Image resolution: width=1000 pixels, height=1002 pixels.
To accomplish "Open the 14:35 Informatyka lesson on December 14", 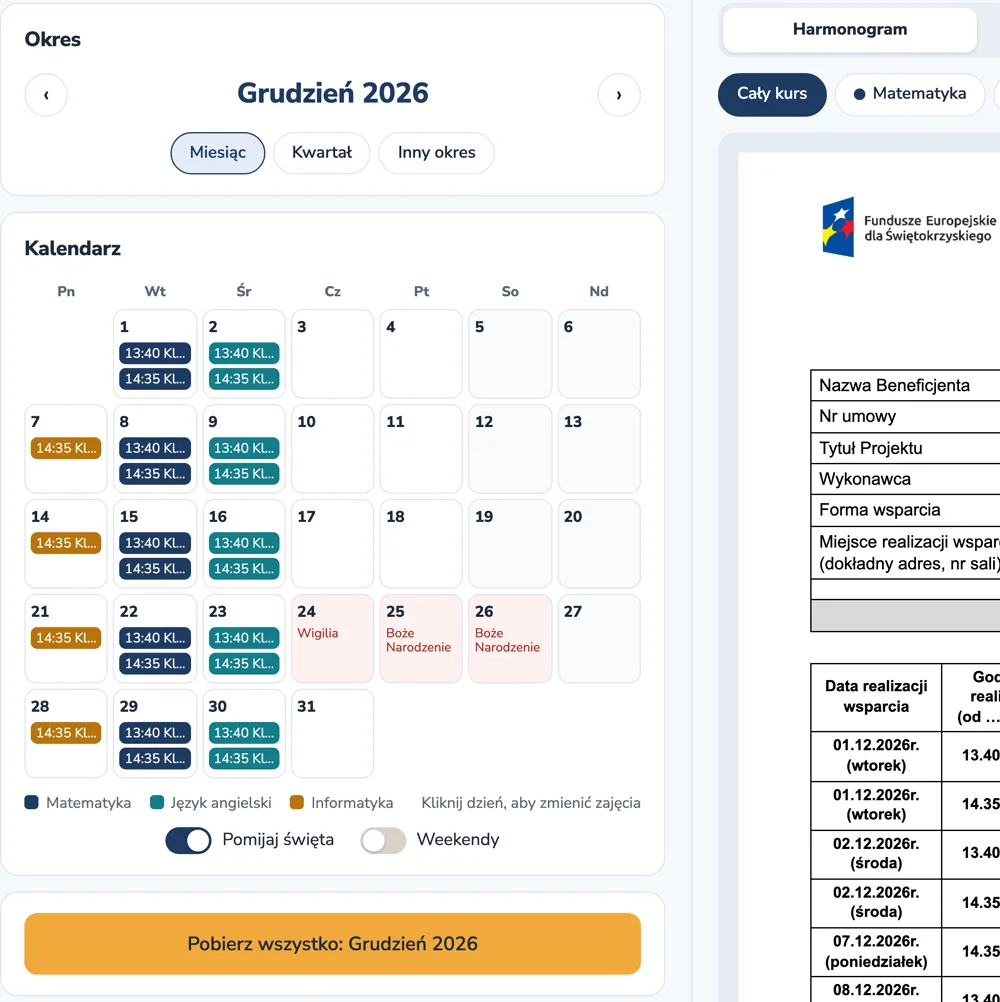I will (x=66, y=543).
